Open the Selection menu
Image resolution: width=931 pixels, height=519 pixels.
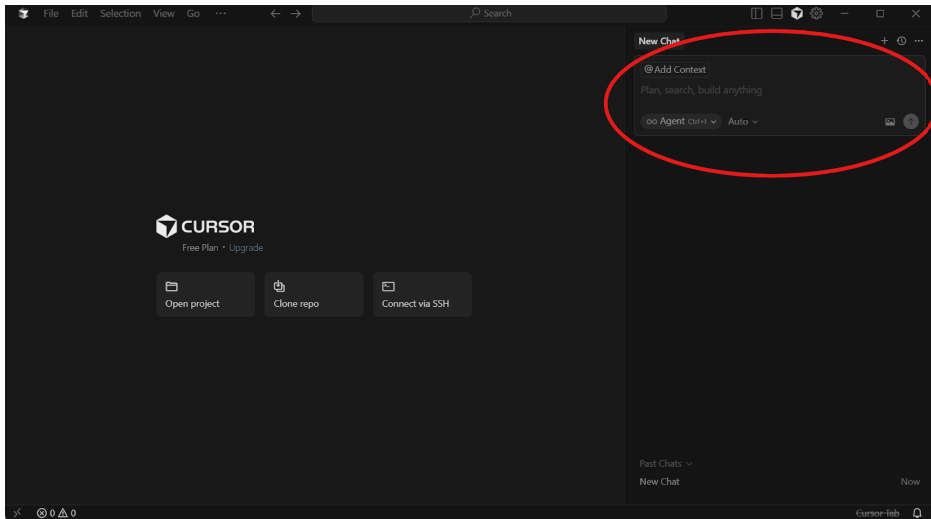[120, 13]
